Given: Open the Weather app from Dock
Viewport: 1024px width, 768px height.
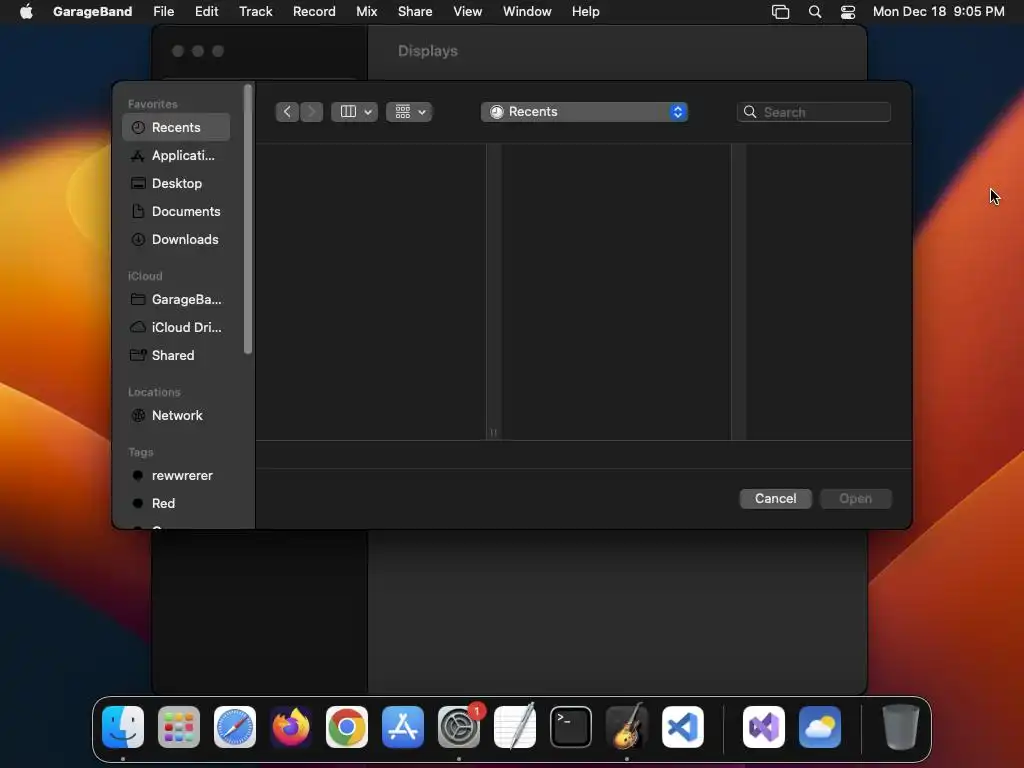Looking at the screenshot, I should pos(820,727).
